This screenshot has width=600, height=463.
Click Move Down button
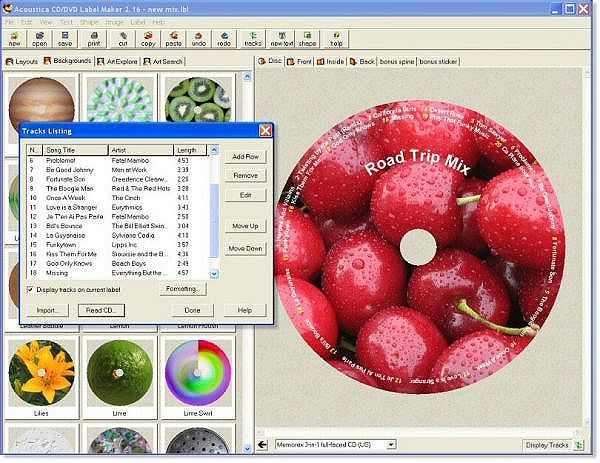(x=245, y=248)
